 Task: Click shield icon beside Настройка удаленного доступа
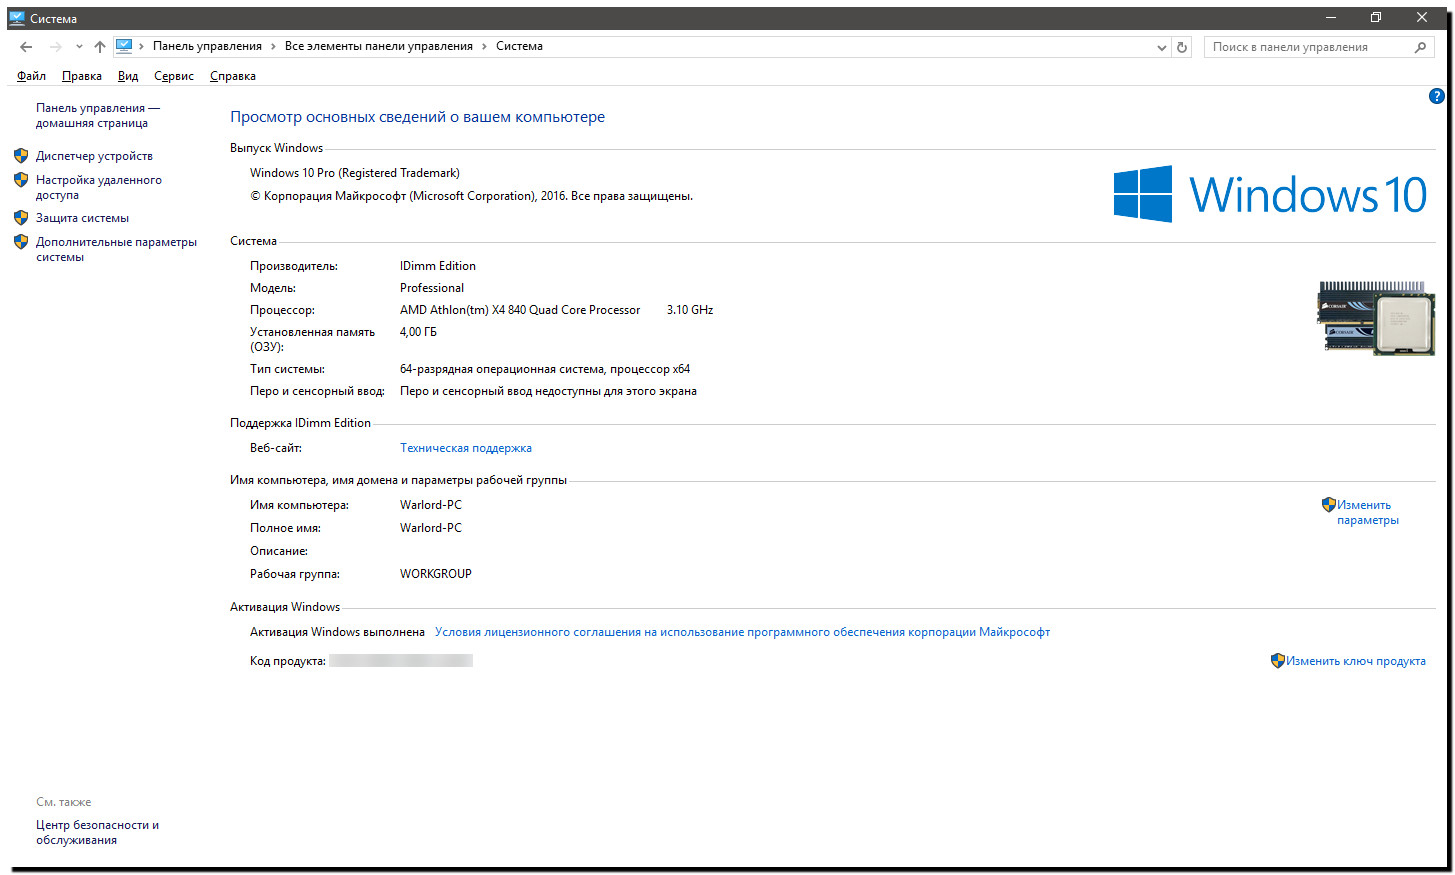pyautogui.click(x=21, y=180)
